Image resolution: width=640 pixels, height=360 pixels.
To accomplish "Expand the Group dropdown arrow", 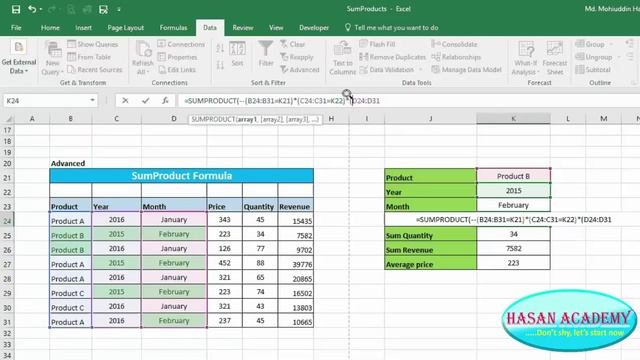I will 611,44.
